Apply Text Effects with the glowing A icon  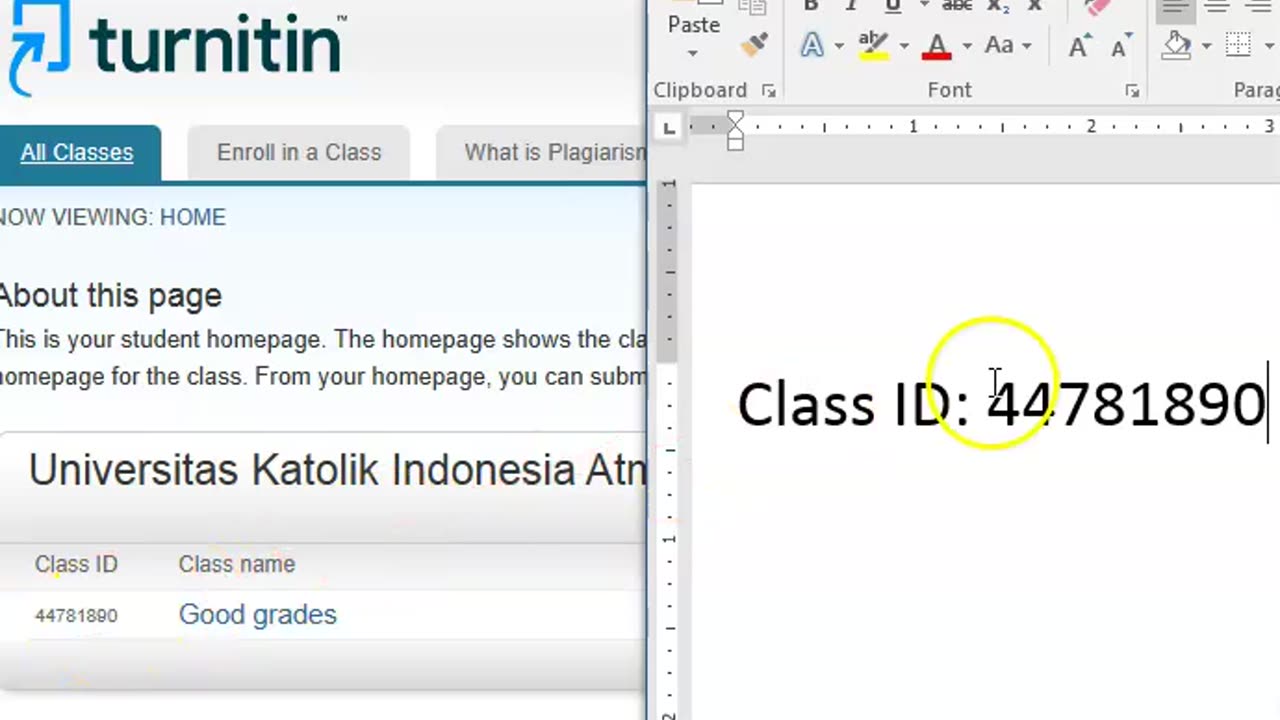click(x=812, y=45)
